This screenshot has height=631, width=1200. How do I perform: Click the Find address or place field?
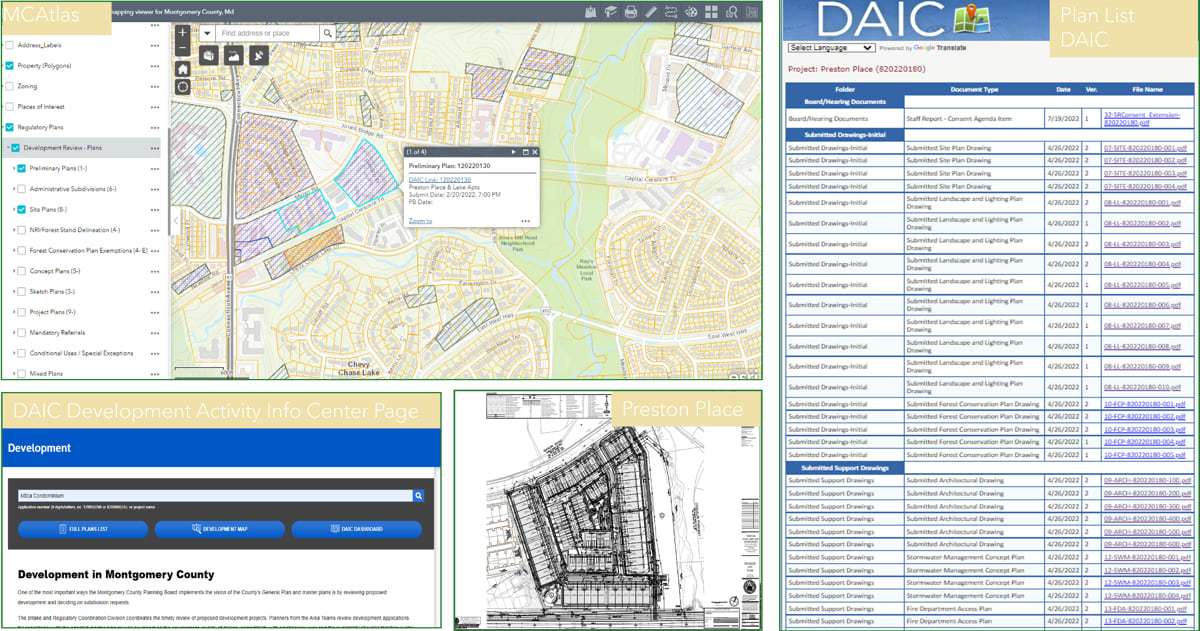point(268,33)
